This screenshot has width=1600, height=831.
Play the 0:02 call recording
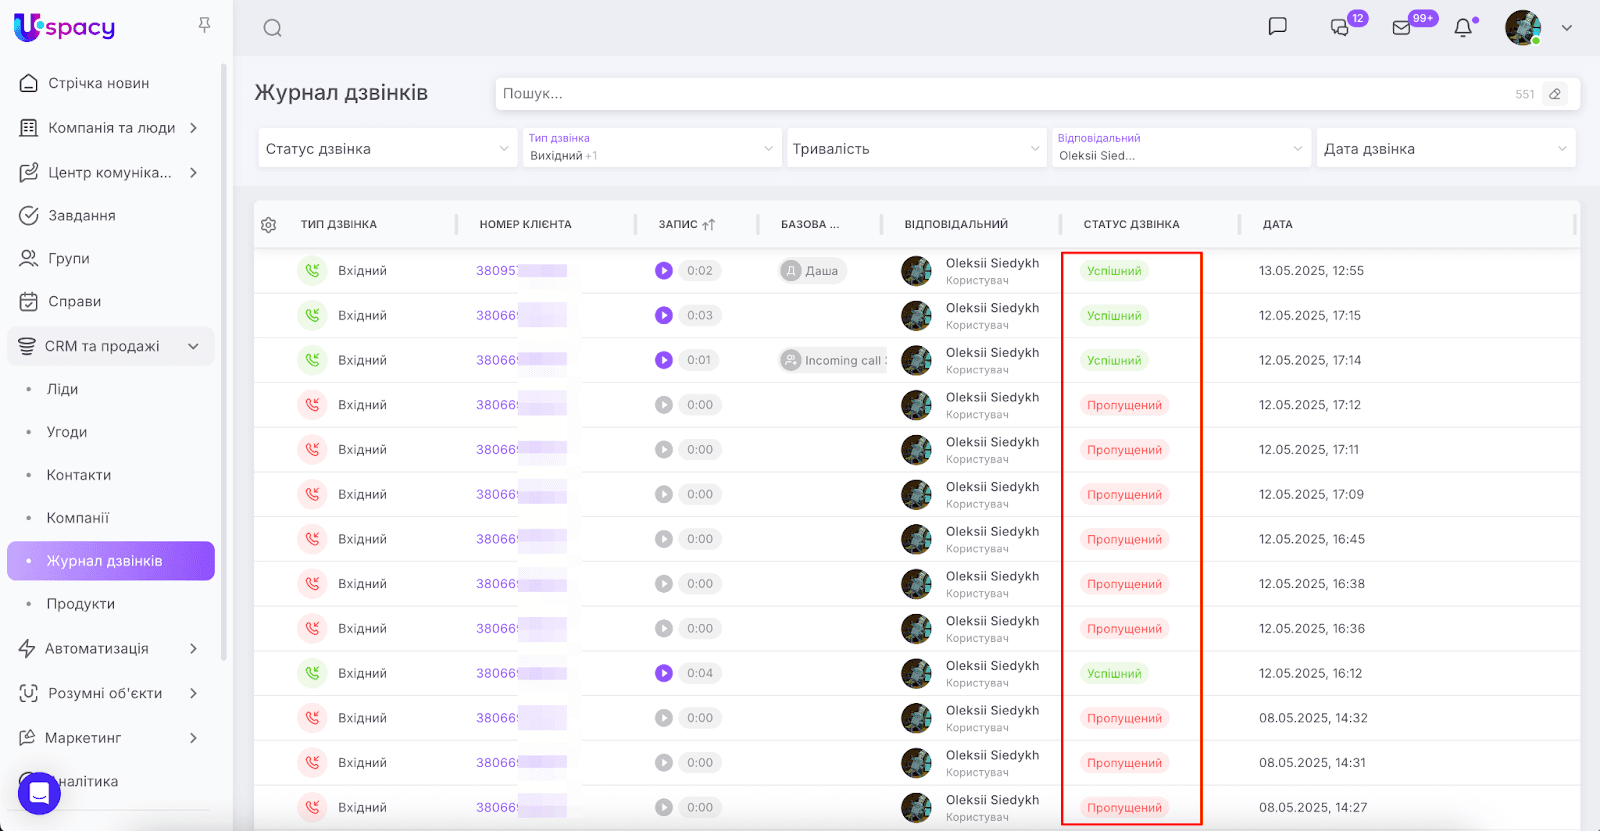pos(664,271)
